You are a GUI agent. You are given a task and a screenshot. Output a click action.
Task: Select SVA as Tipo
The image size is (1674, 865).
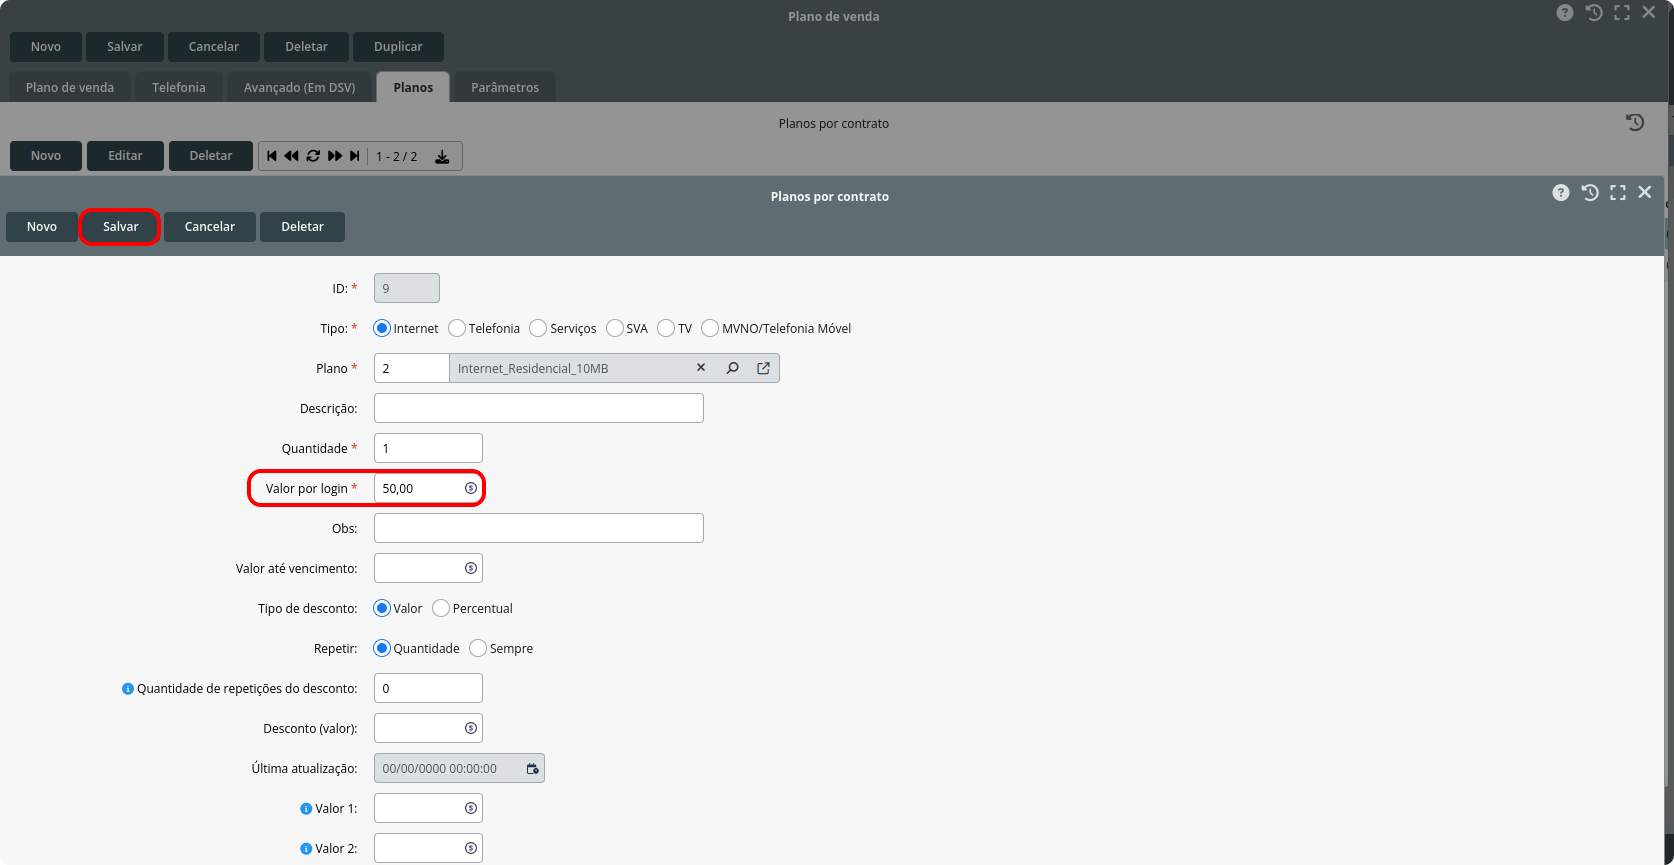tap(615, 328)
